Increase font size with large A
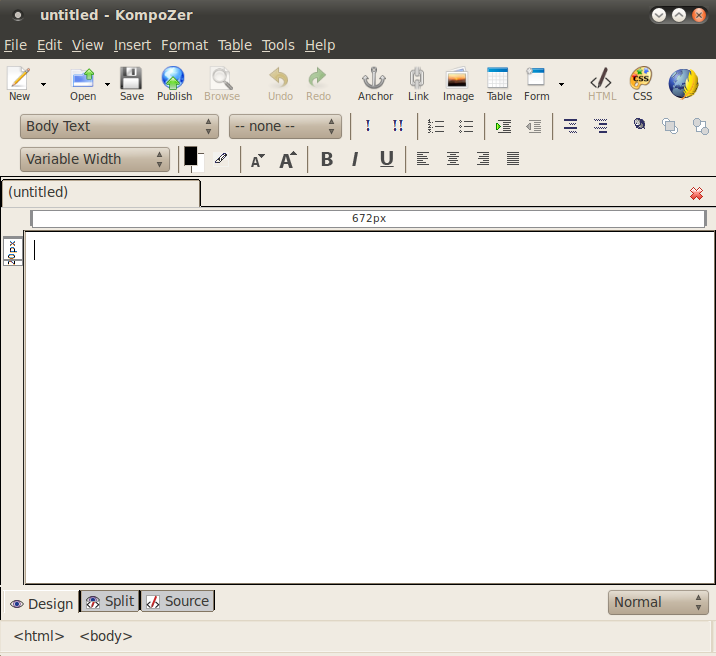Image resolution: width=716 pixels, height=656 pixels. click(x=288, y=159)
